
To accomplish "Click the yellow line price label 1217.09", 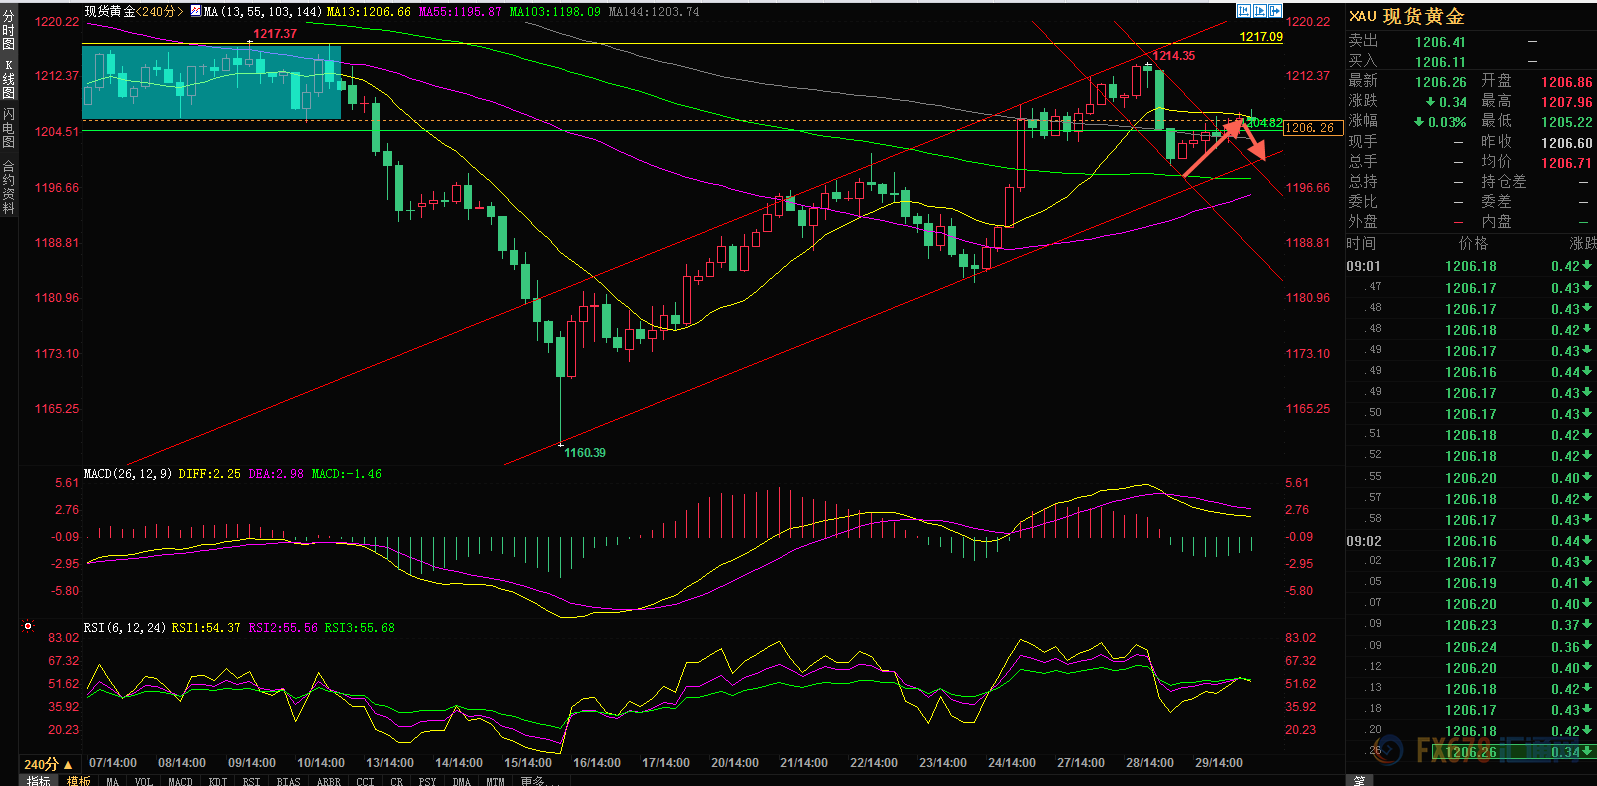I will click(1261, 37).
